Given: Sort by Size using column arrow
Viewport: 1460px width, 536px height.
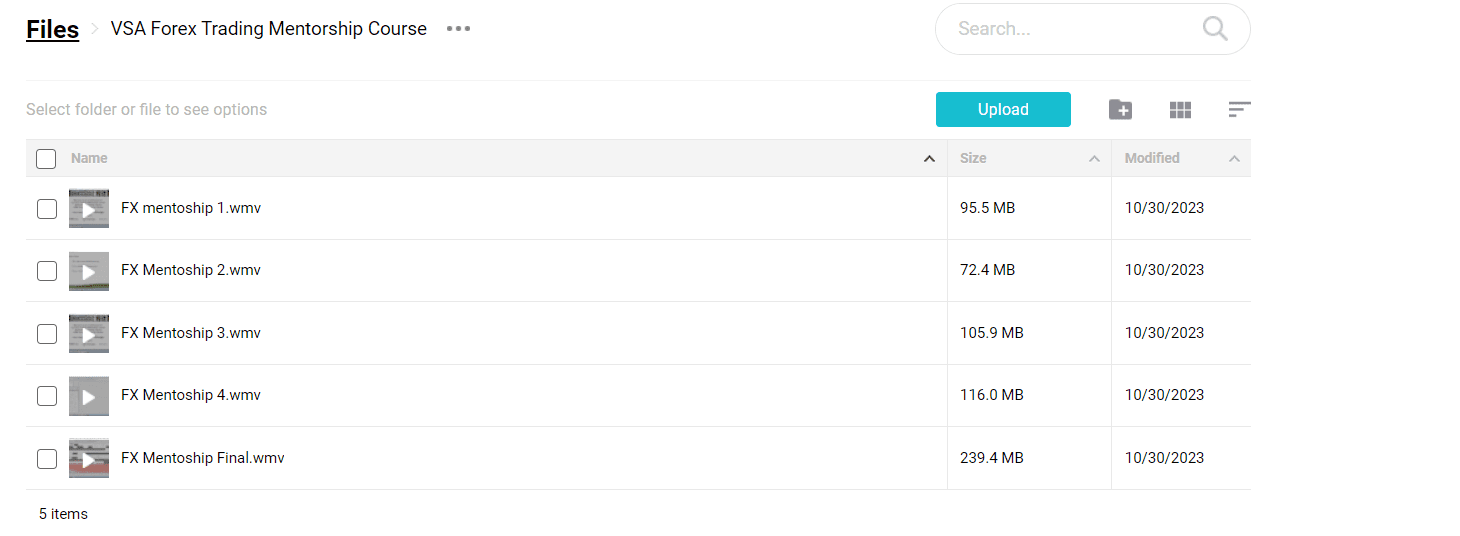Looking at the screenshot, I should click(x=1094, y=159).
